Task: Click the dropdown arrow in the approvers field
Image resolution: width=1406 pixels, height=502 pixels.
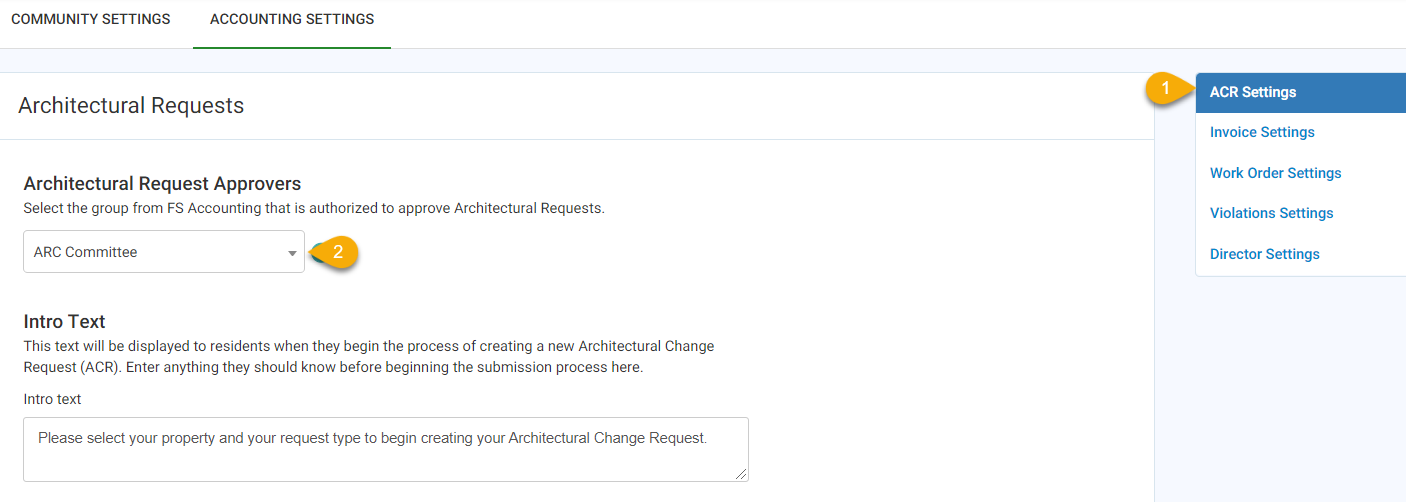Action: coord(292,253)
